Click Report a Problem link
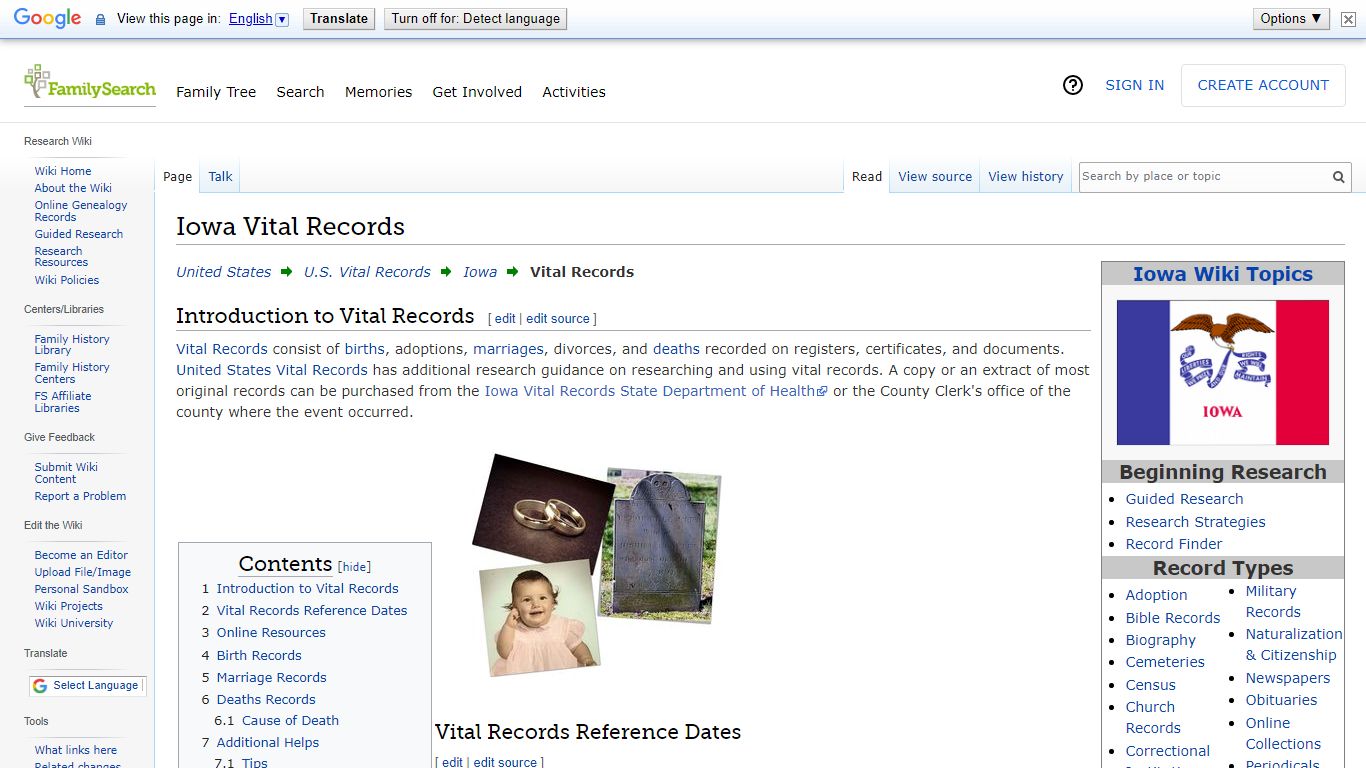 click(x=80, y=496)
